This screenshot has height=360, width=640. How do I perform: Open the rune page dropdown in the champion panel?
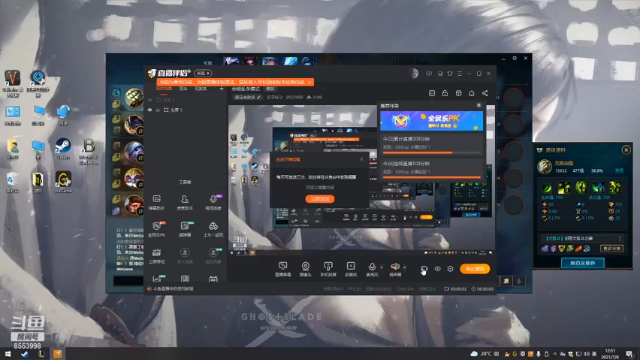[583, 238]
